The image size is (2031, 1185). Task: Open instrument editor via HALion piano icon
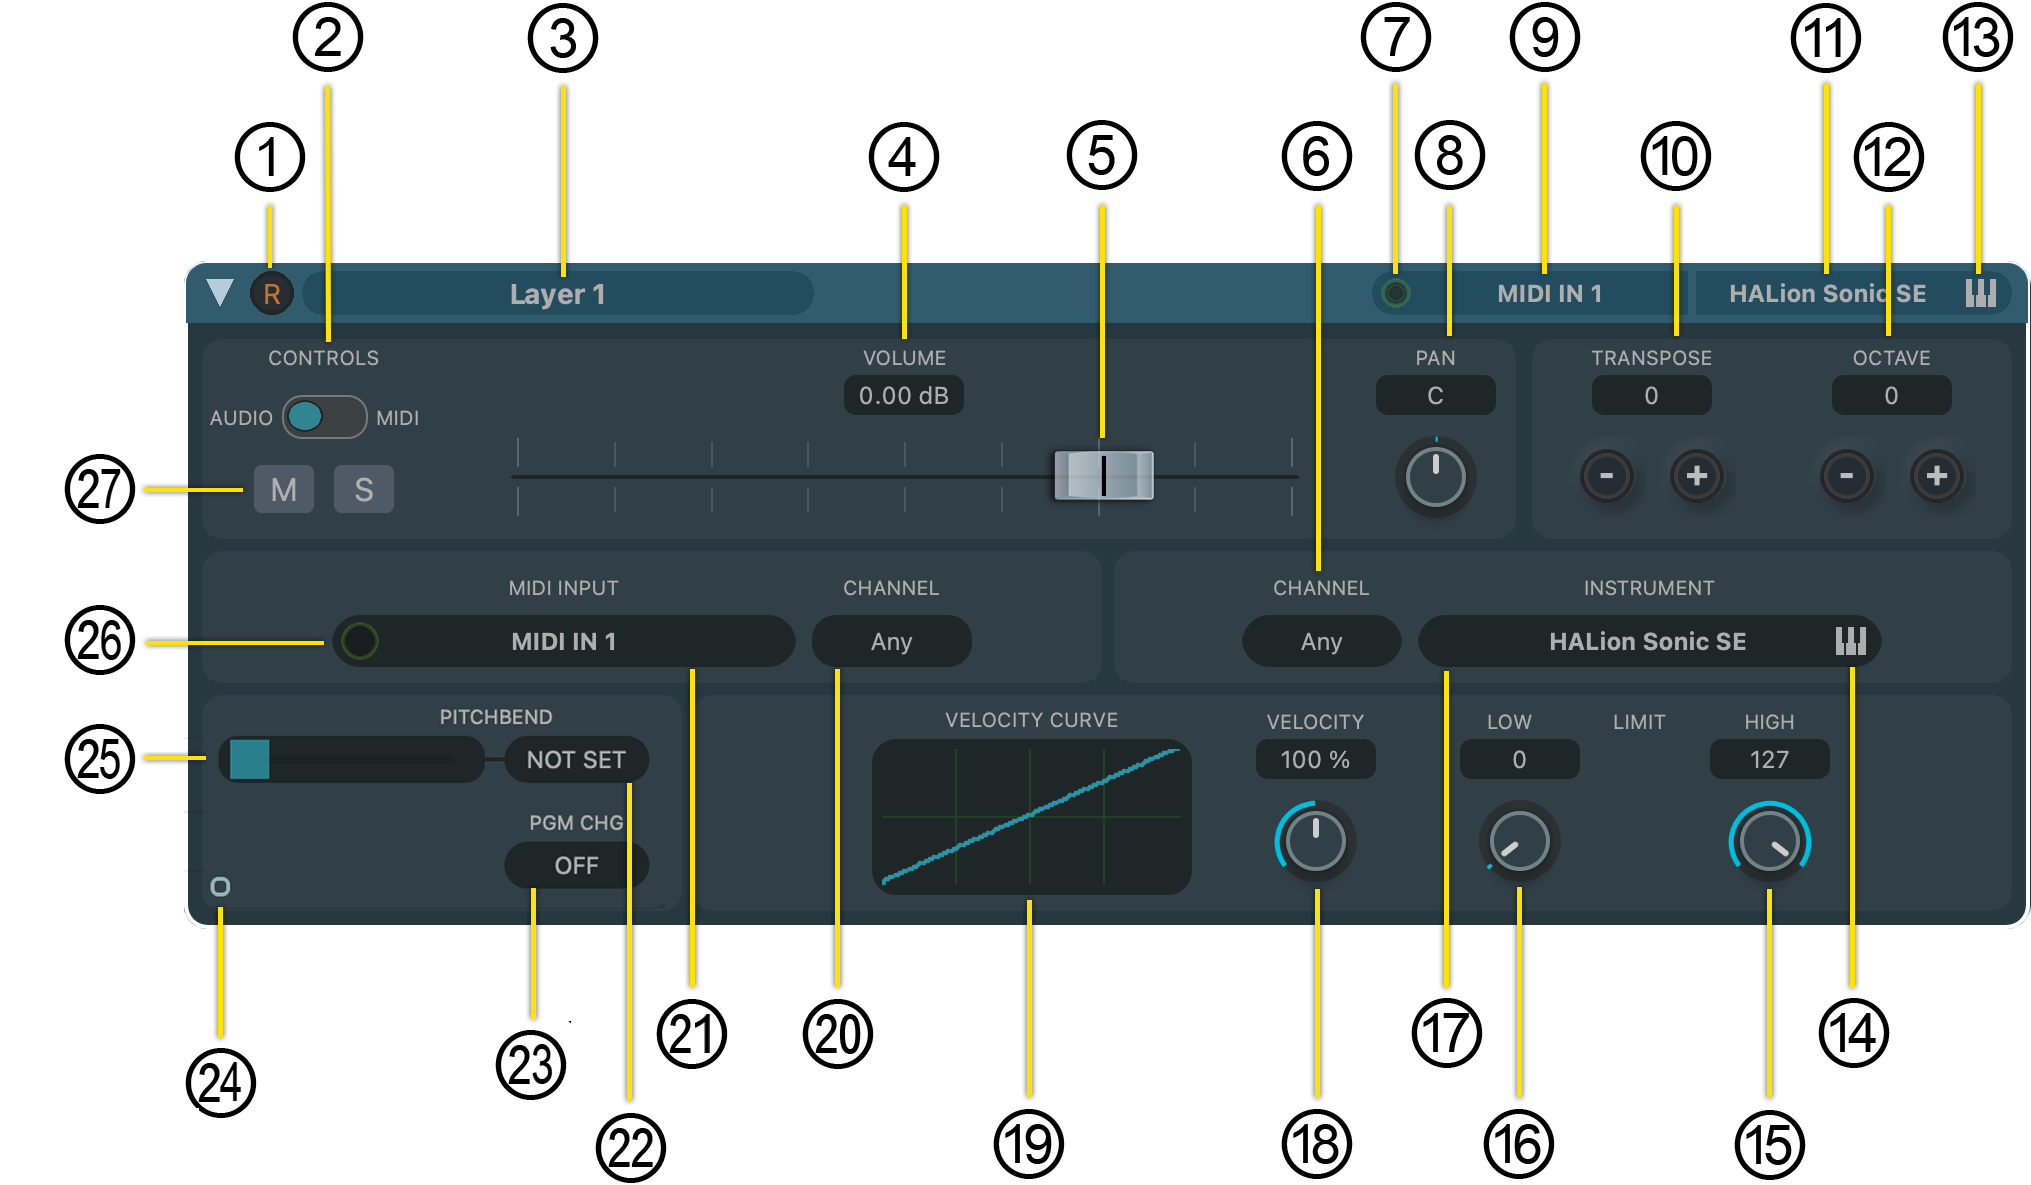click(1850, 641)
